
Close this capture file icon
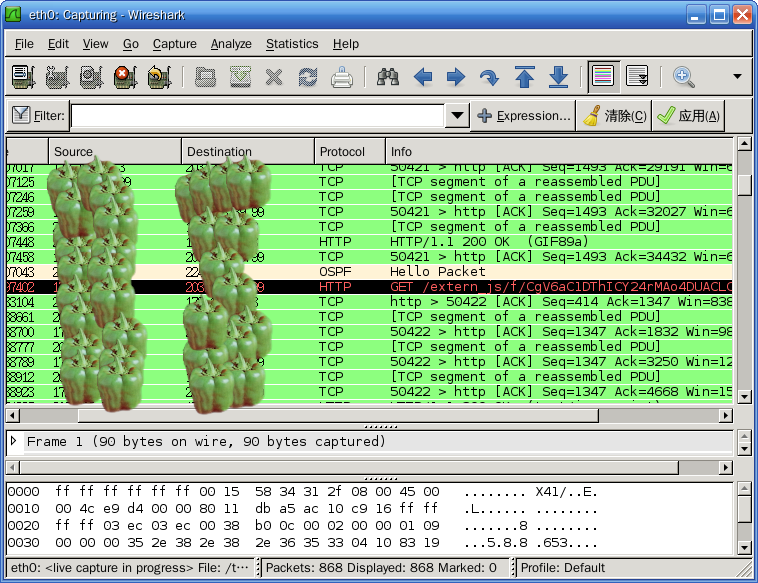(x=274, y=77)
